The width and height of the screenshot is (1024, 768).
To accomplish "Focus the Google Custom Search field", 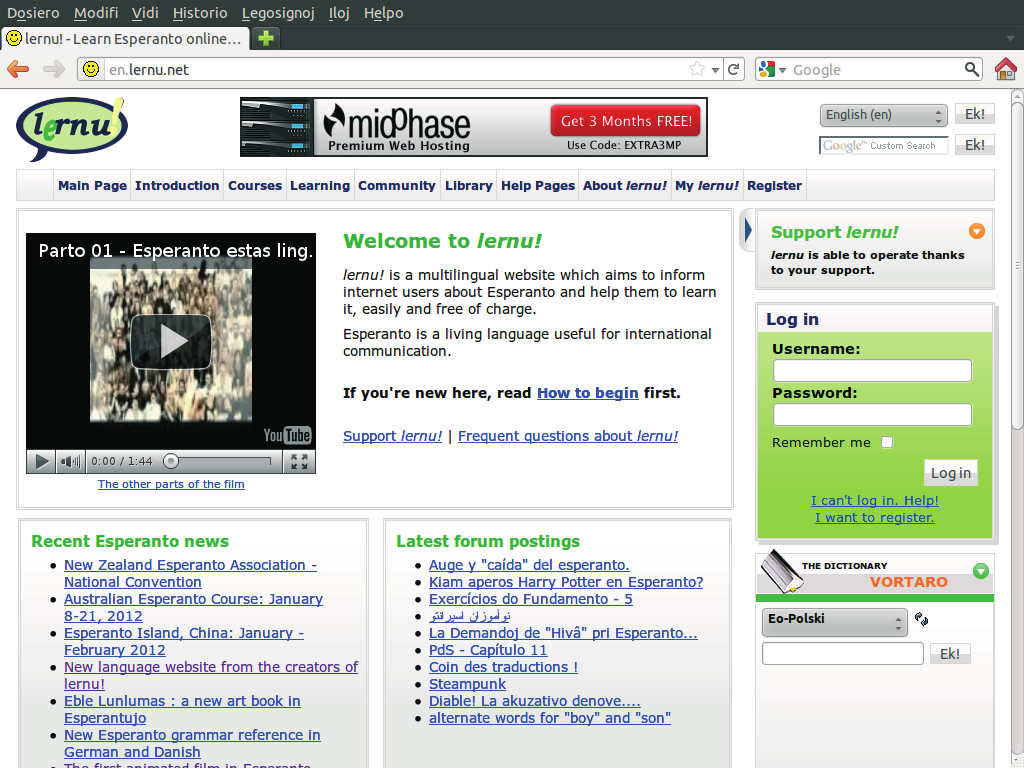I will coord(884,146).
